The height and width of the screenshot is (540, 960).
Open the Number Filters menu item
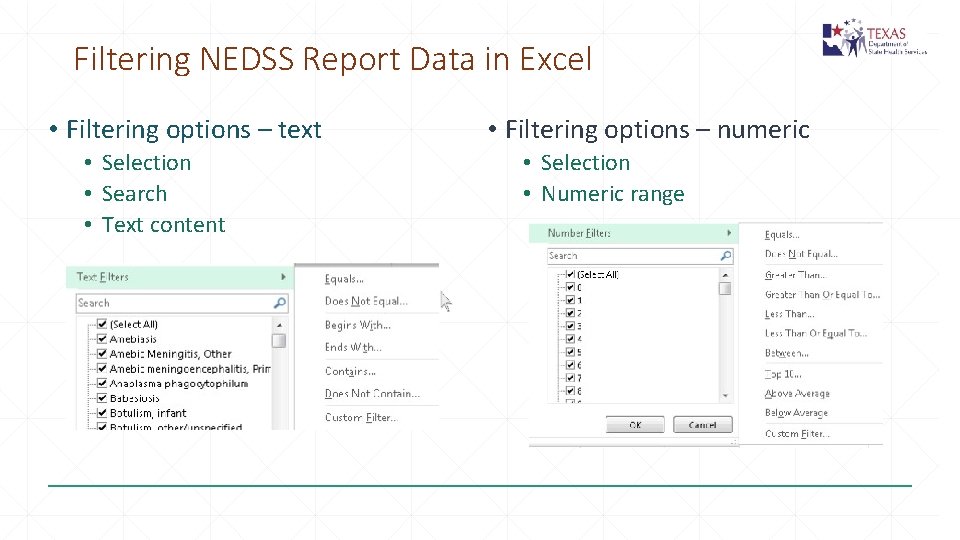coord(634,233)
